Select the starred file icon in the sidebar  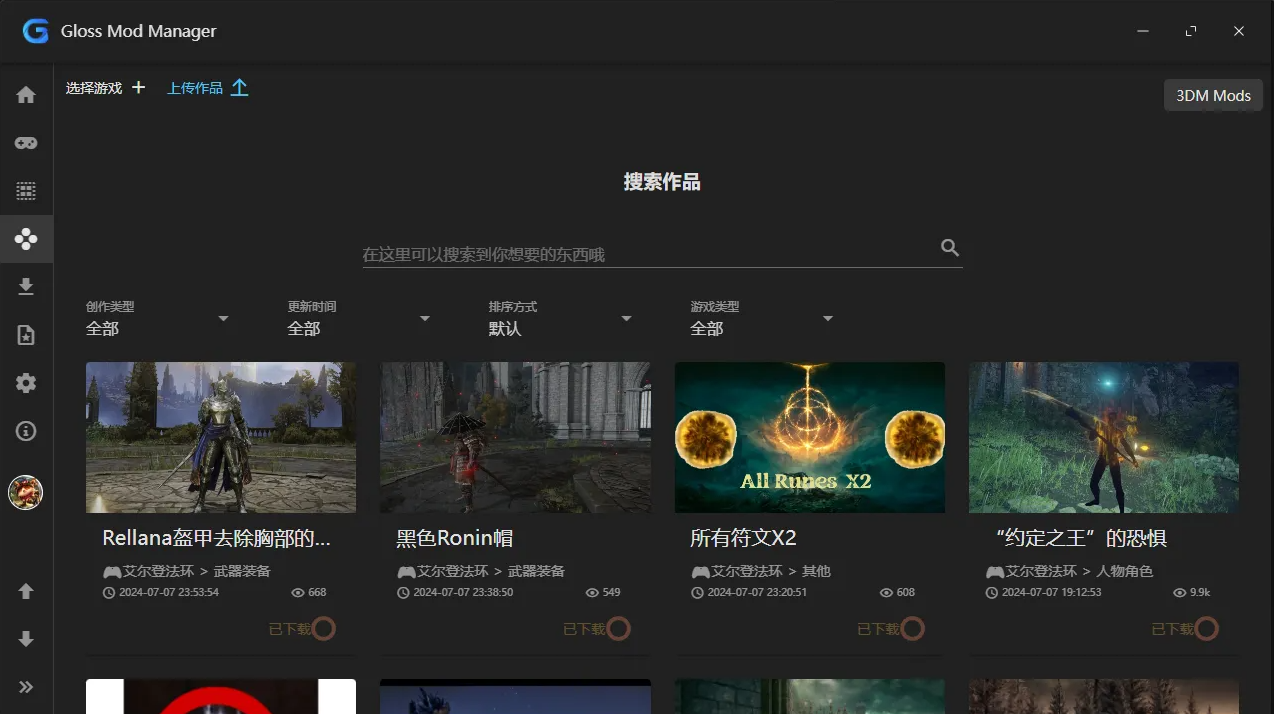point(25,334)
